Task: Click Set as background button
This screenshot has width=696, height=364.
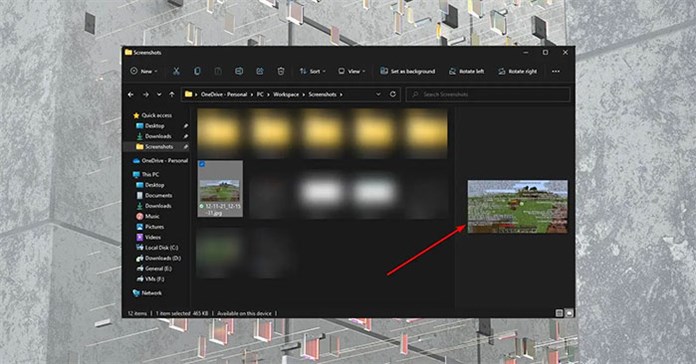Action: click(407, 71)
